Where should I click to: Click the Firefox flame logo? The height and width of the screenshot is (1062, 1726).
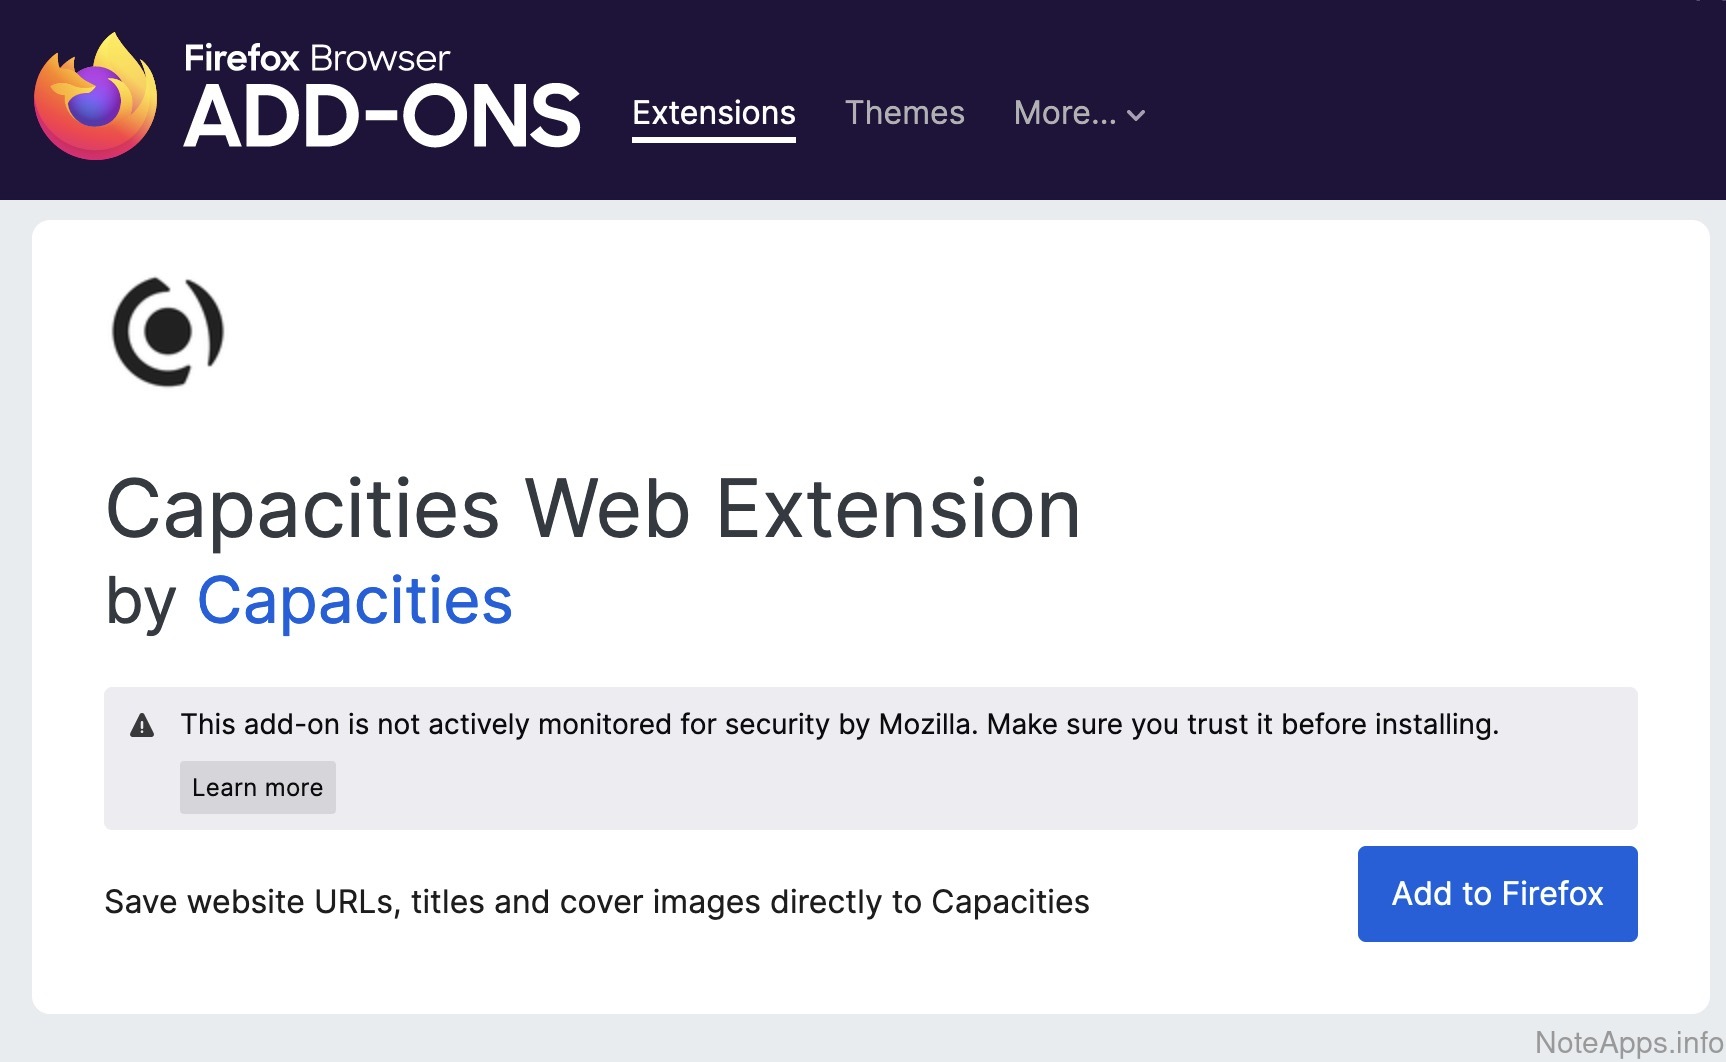click(x=96, y=98)
